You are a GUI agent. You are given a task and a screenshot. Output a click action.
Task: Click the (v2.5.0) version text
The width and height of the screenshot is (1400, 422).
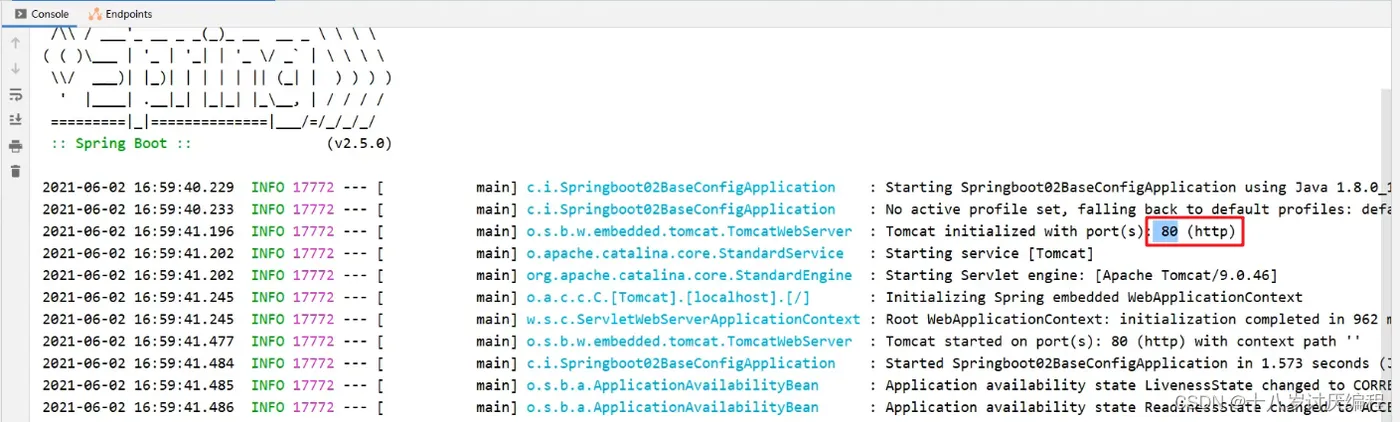[x=359, y=143]
